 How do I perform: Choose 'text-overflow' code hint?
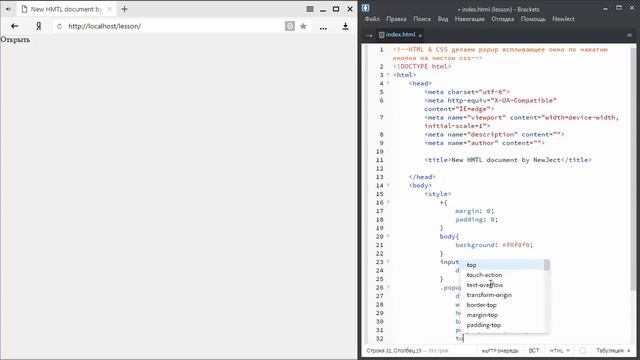tap(503, 285)
